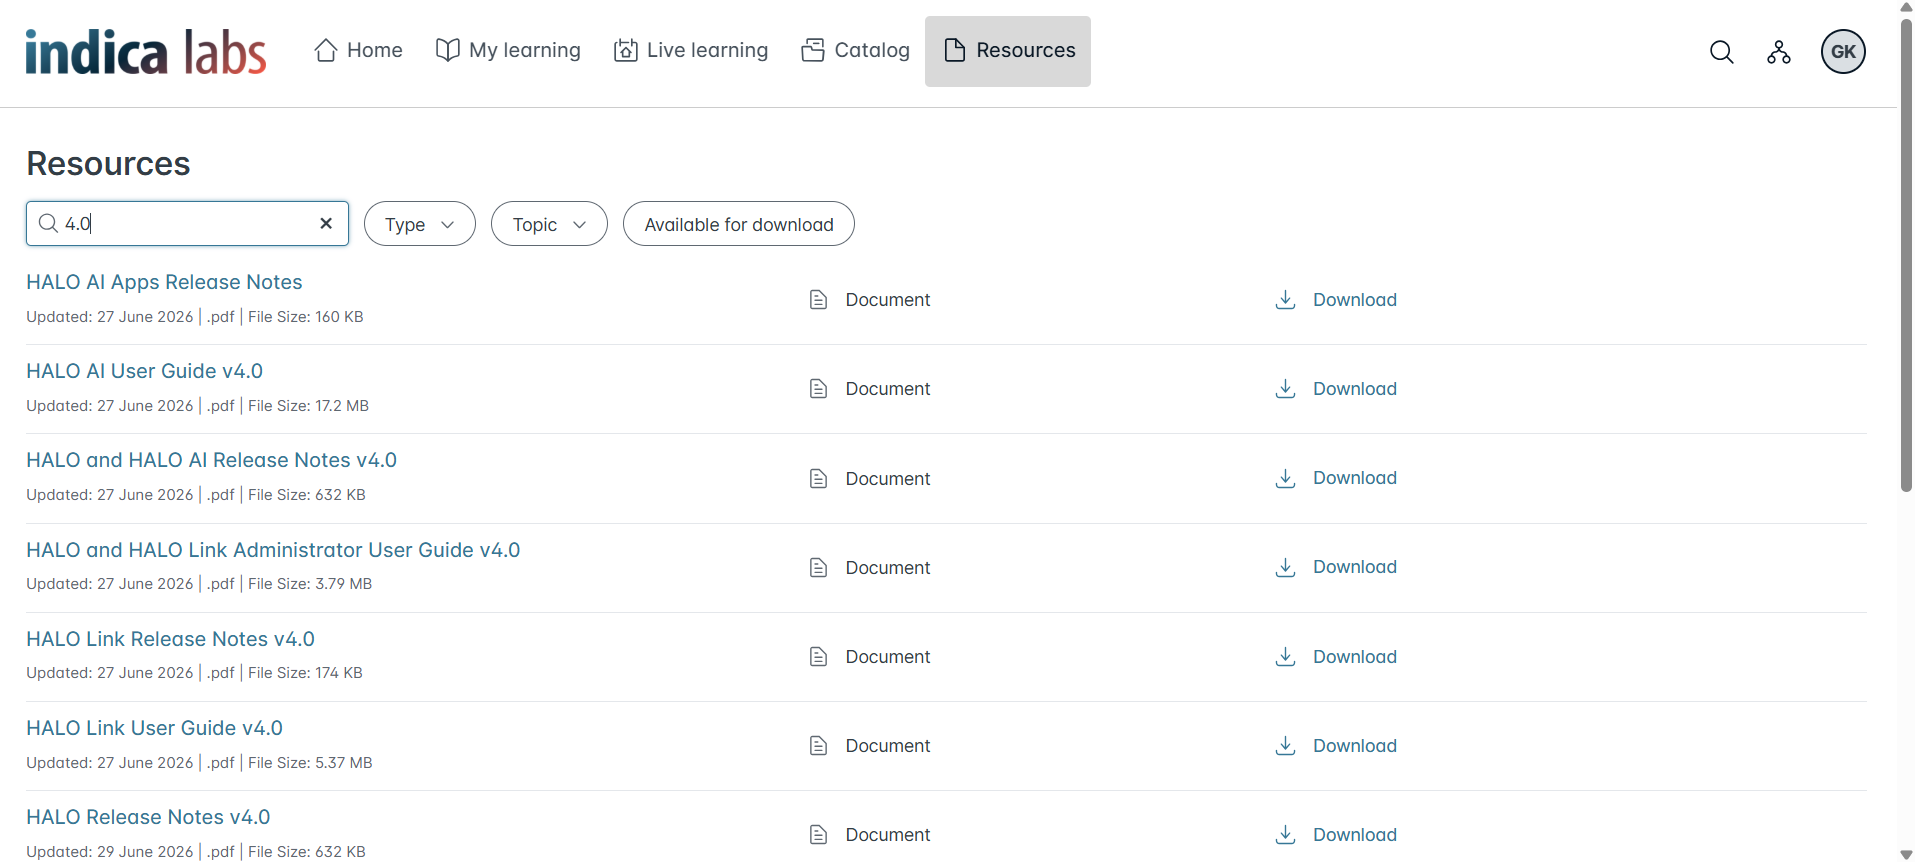Clear the resources search field text
1915x862 pixels.
tap(326, 224)
